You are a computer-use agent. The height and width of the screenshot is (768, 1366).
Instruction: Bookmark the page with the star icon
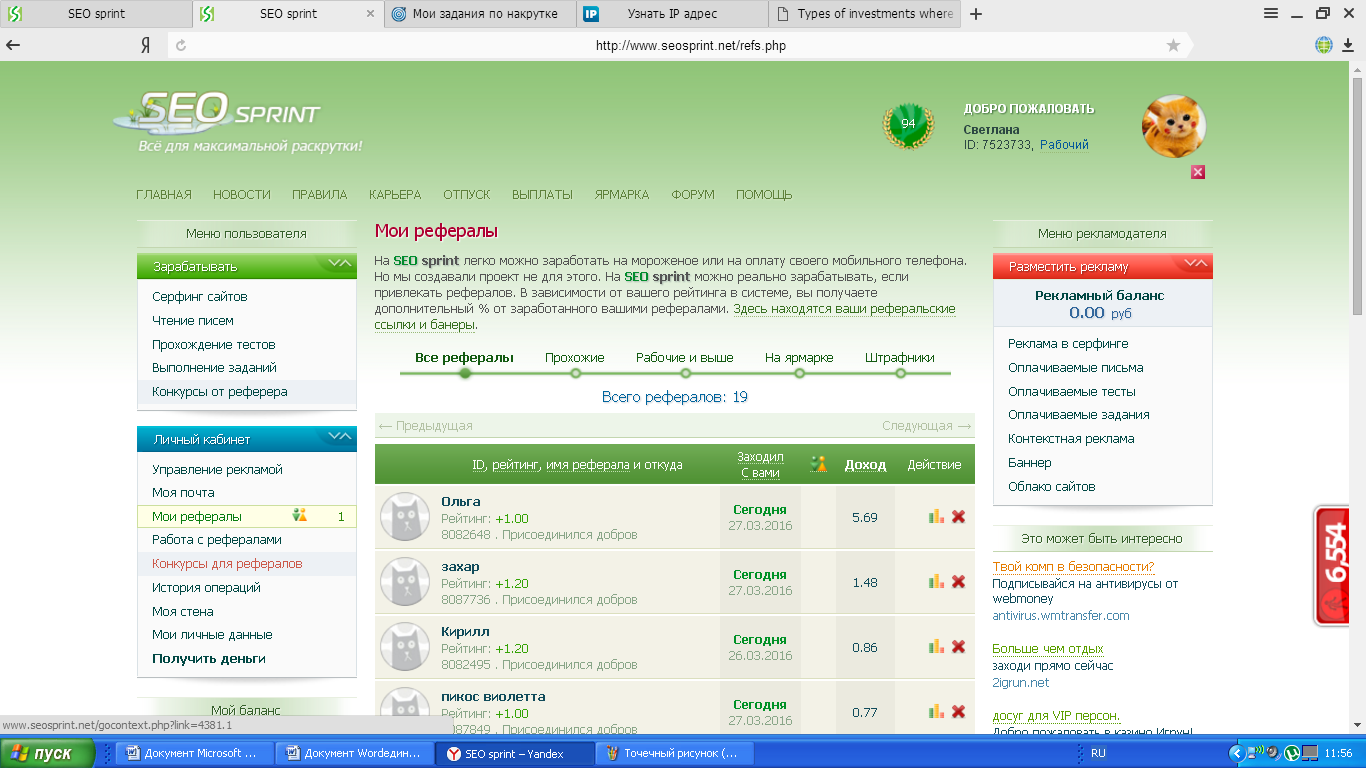1173,45
